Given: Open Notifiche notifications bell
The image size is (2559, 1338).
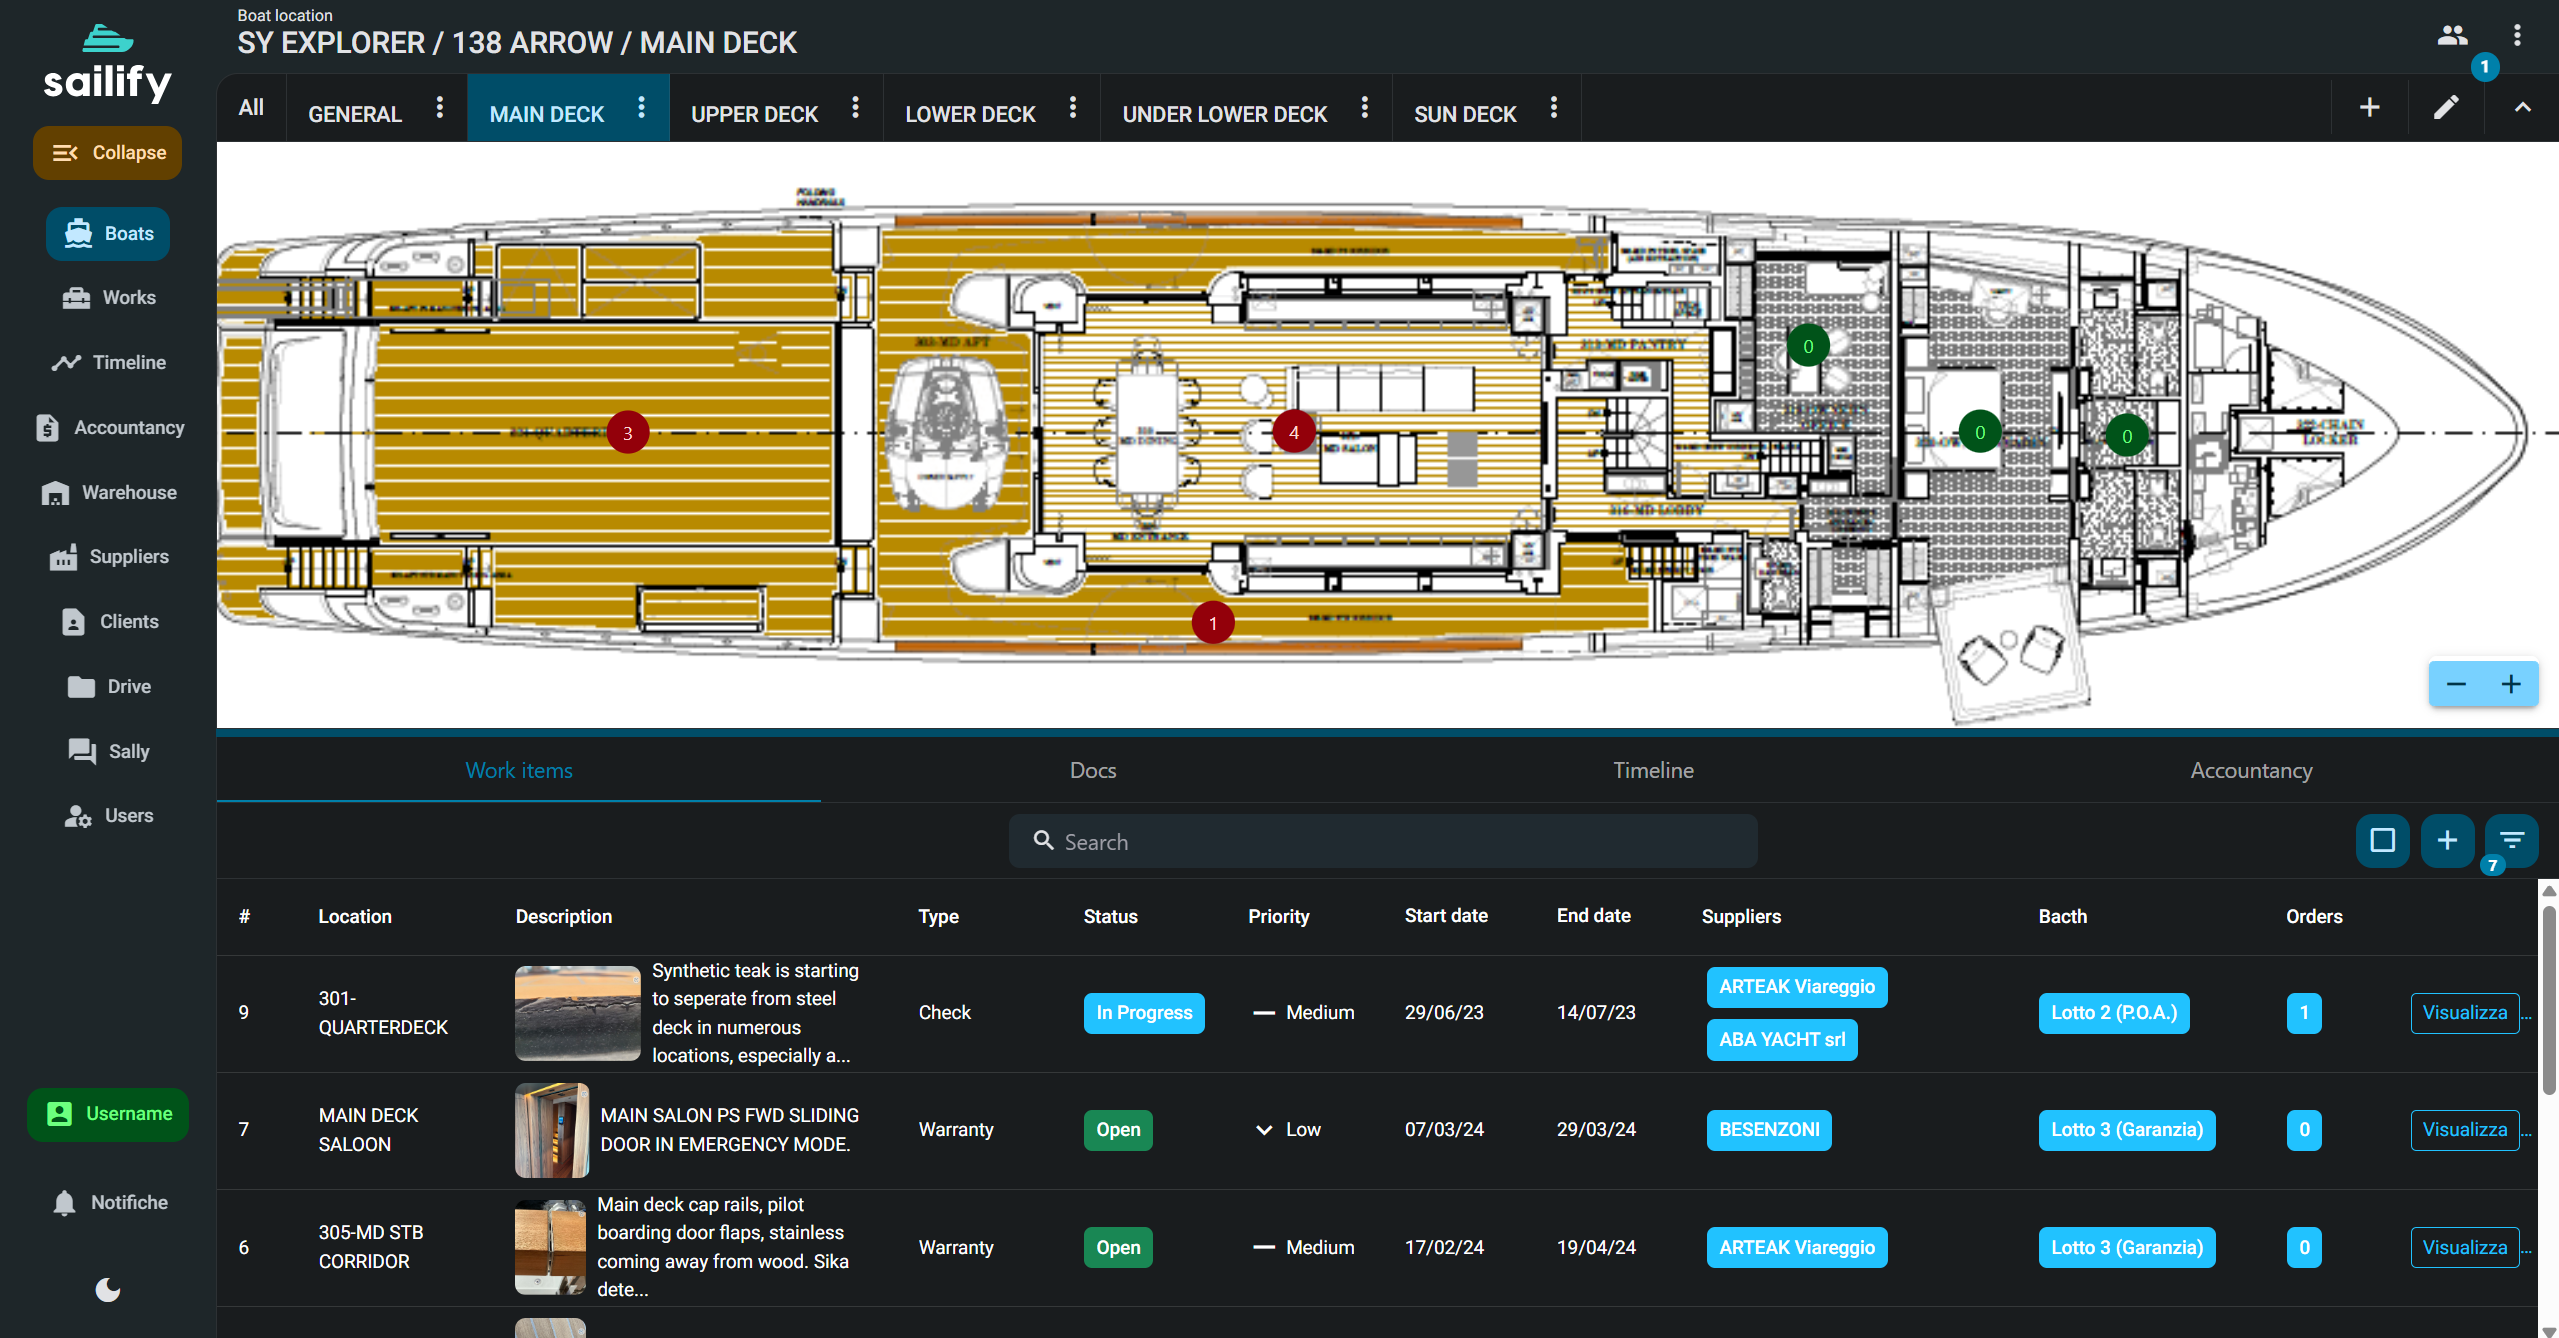Looking at the screenshot, I should pyautogui.click(x=107, y=1202).
